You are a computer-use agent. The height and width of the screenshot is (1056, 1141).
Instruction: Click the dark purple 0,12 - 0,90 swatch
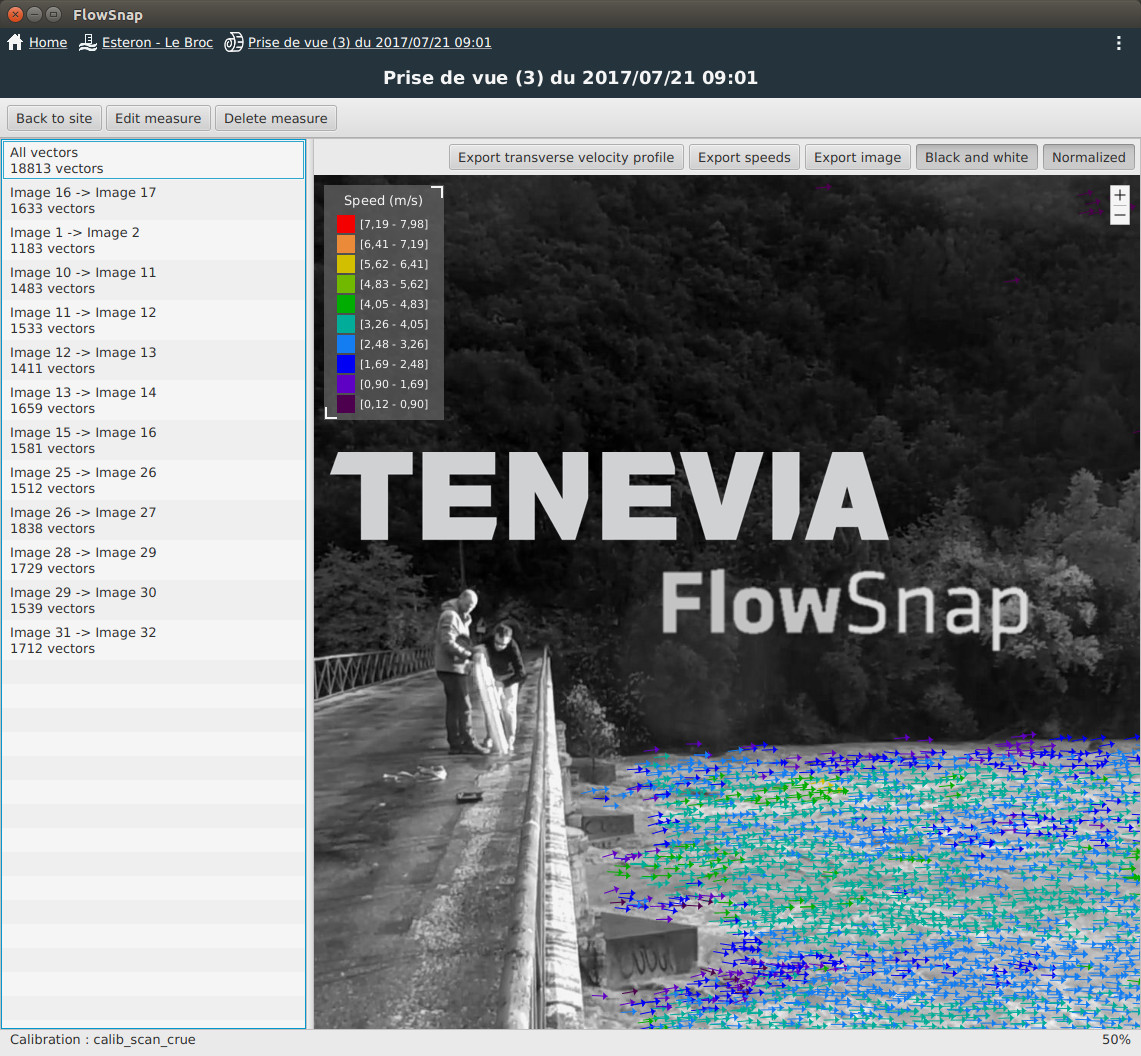346,404
